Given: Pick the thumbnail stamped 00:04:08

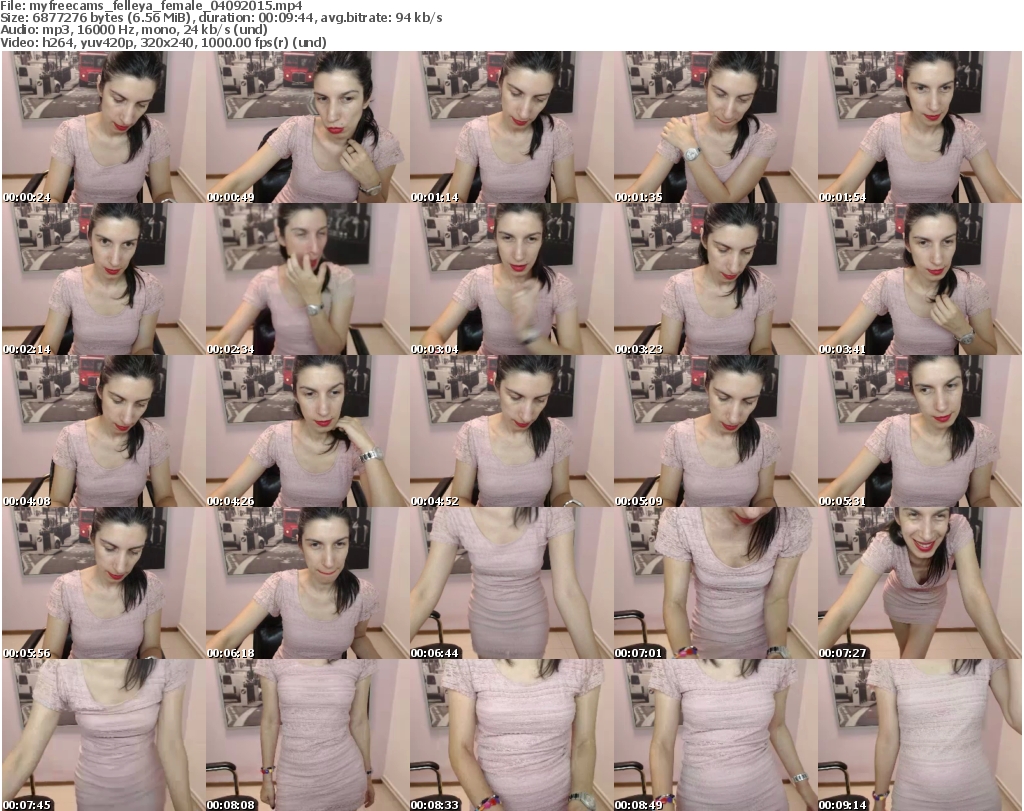Looking at the screenshot, I should 104,432.
